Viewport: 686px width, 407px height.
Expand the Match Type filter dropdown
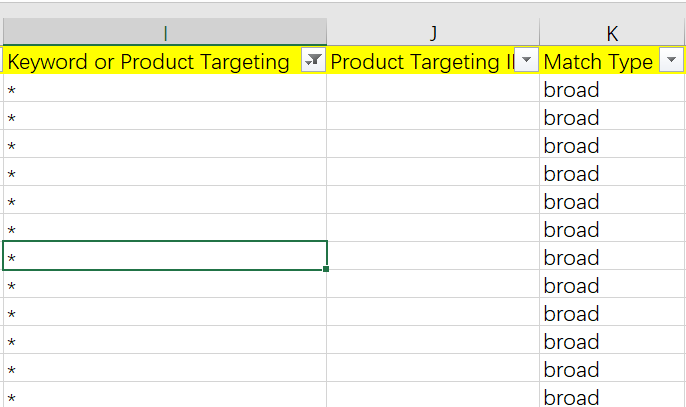click(671, 61)
